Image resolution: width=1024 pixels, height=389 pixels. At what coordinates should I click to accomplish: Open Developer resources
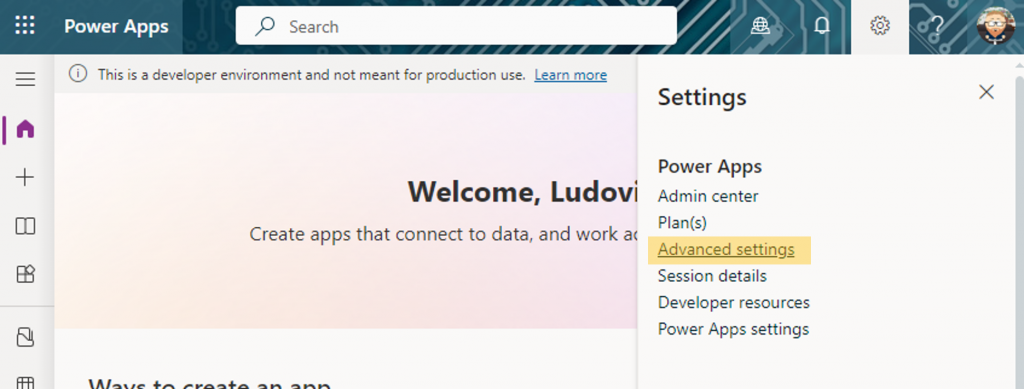733,303
